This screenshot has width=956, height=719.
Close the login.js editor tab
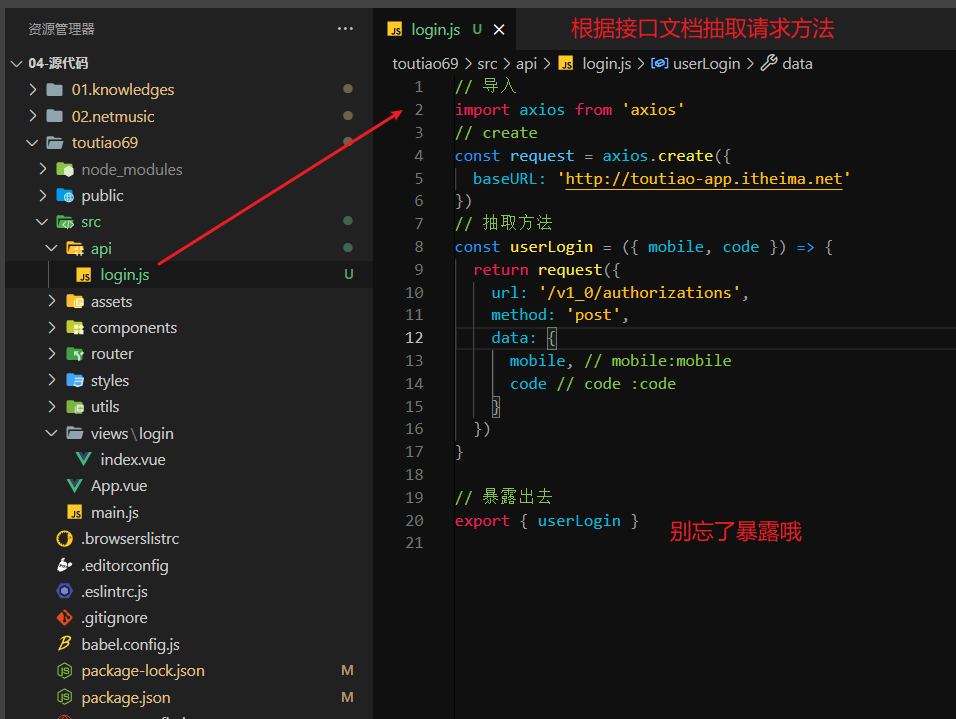coord(499,29)
